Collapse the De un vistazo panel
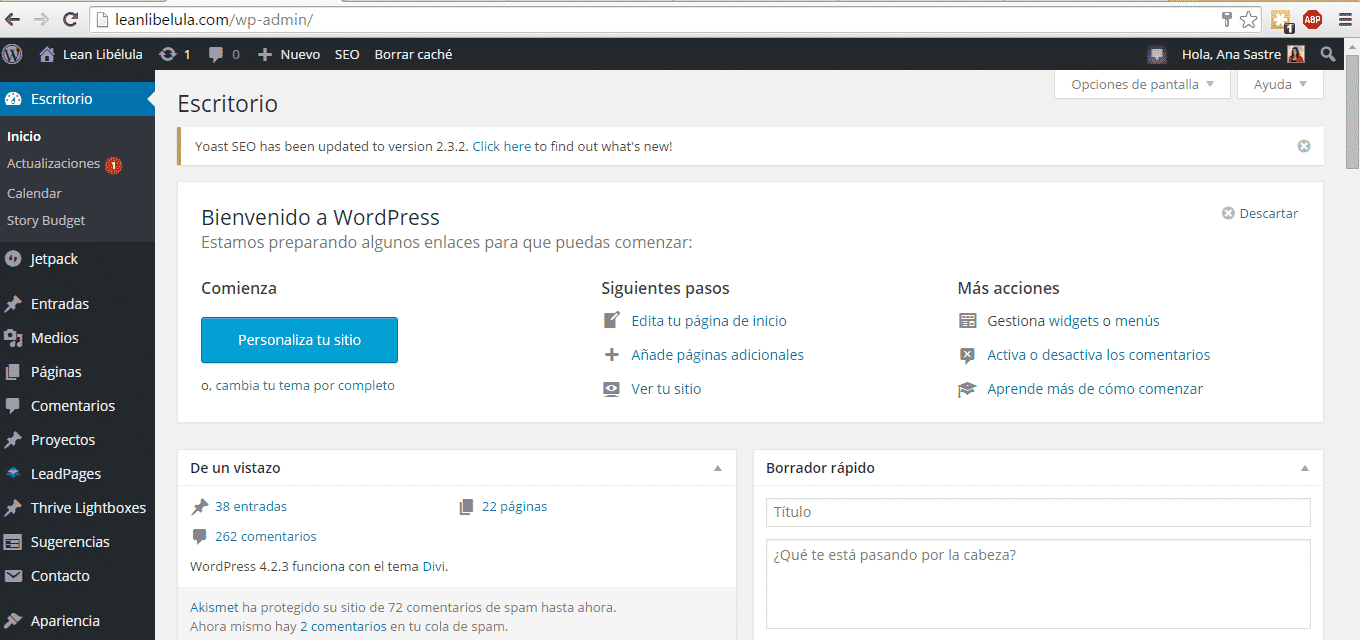Viewport: 1360px width, 640px height. tap(717, 468)
